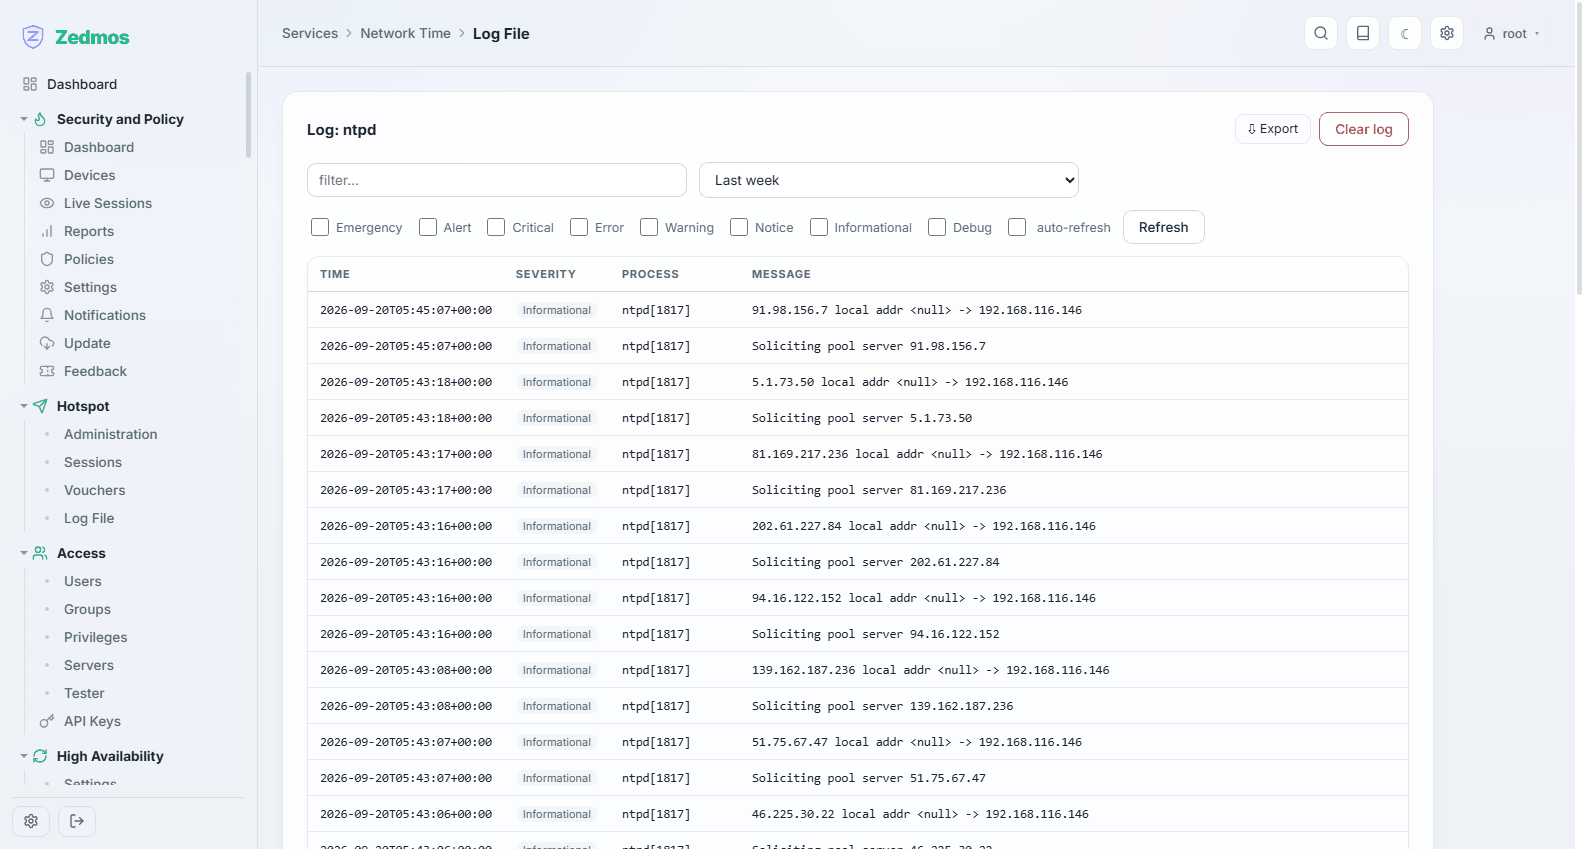The width and height of the screenshot is (1584, 849).
Task: Click the Hotspot paper plane icon
Action: coord(40,406)
